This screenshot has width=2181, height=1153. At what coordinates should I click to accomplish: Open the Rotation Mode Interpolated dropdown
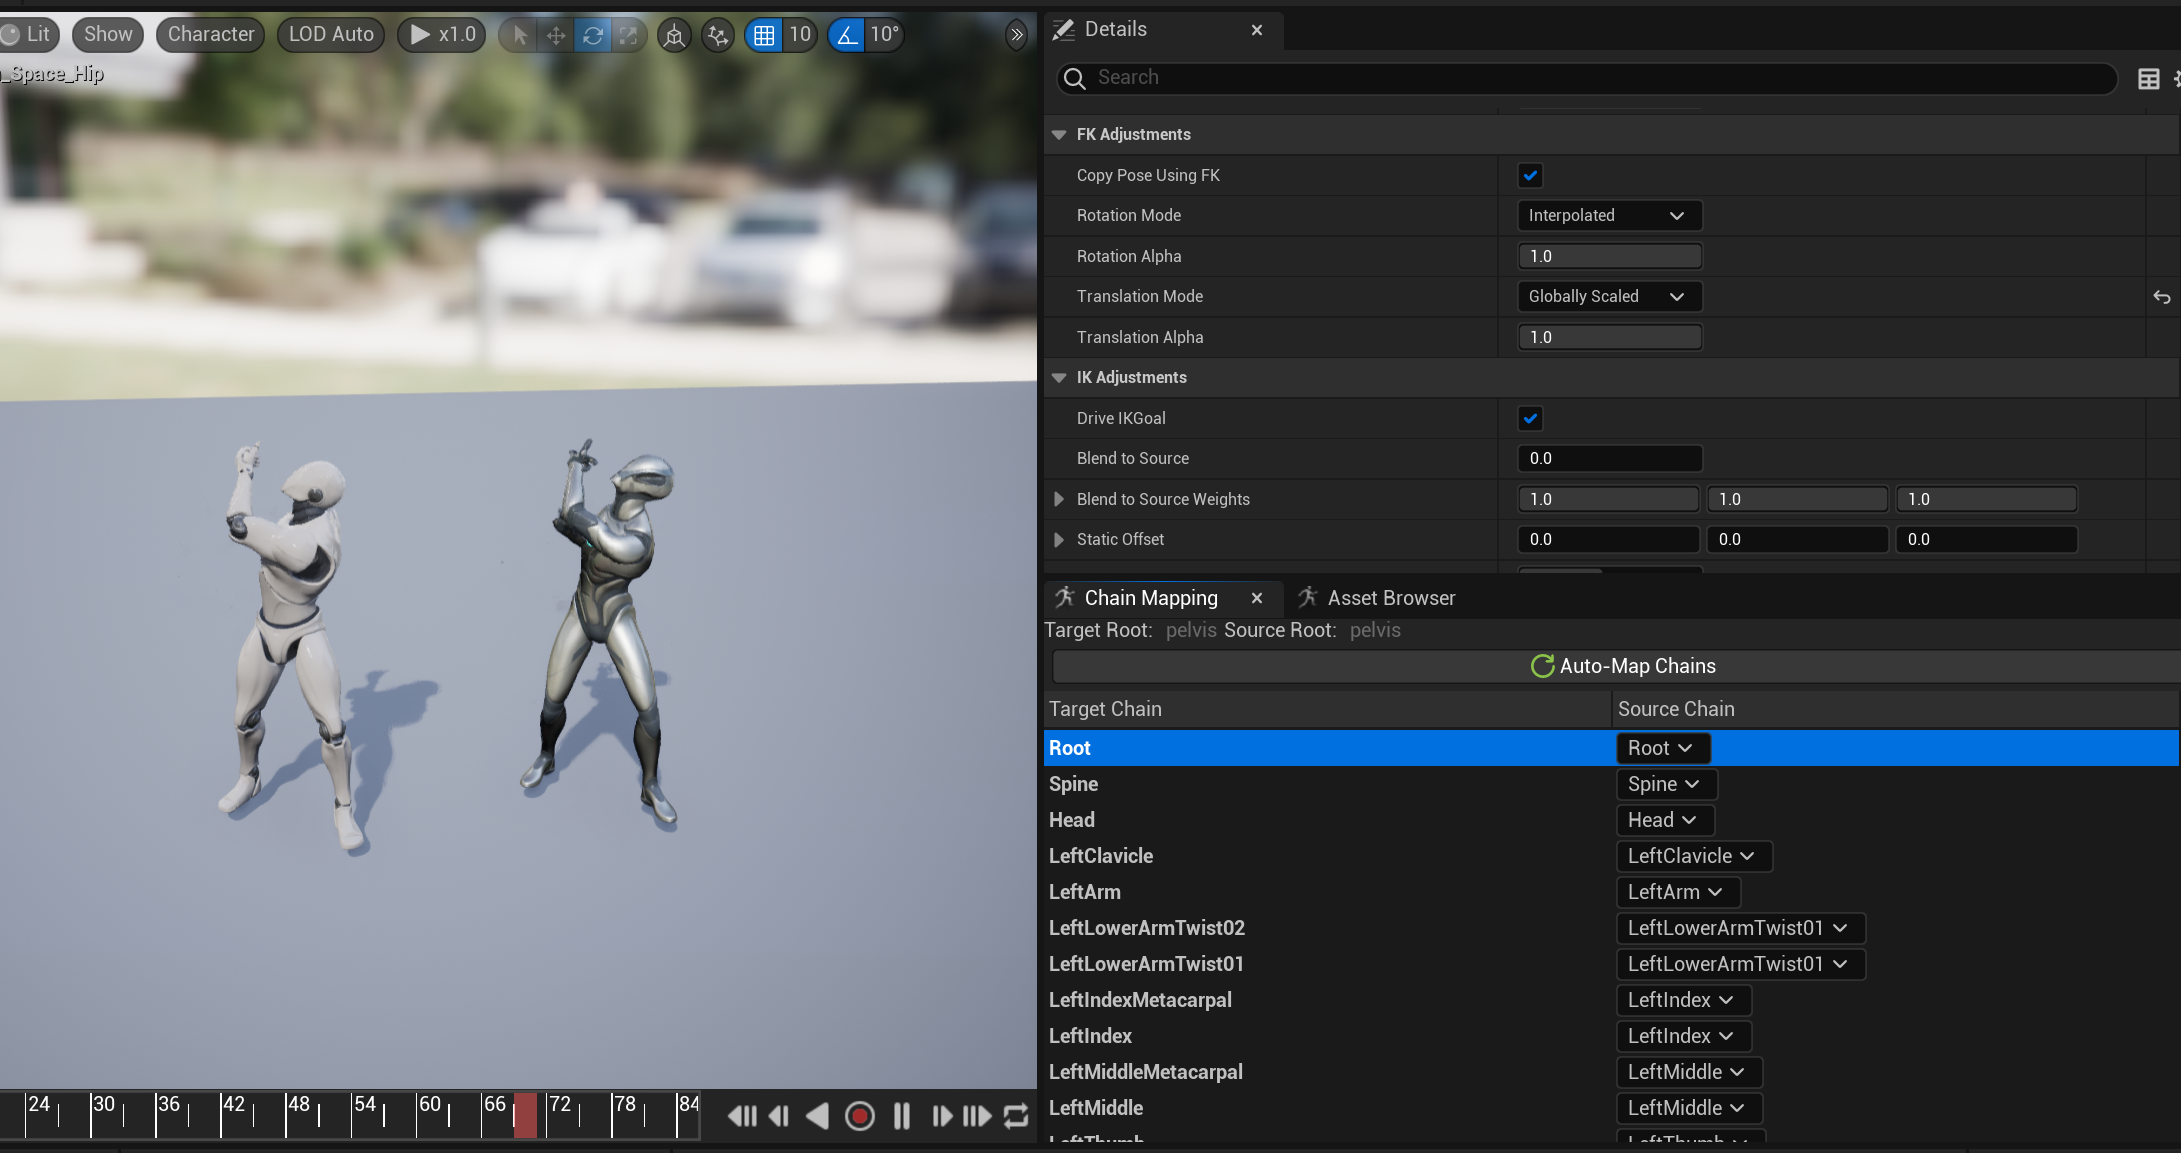pos(1608,215)
